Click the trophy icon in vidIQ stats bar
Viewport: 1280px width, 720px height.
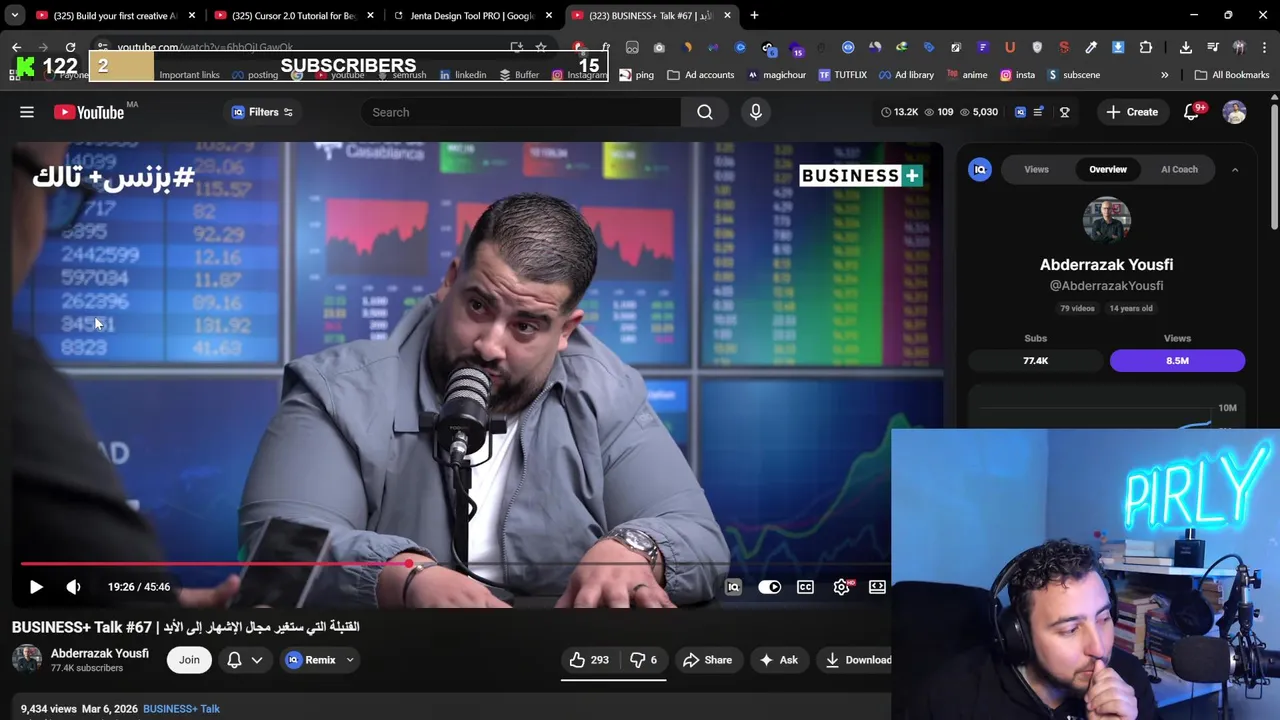click(1064, 112)
